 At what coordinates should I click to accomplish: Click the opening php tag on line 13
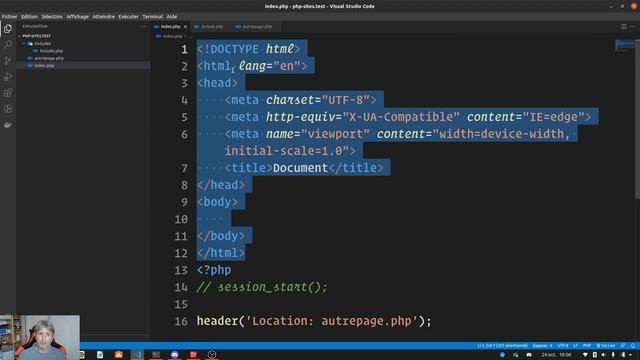[214, 270]
